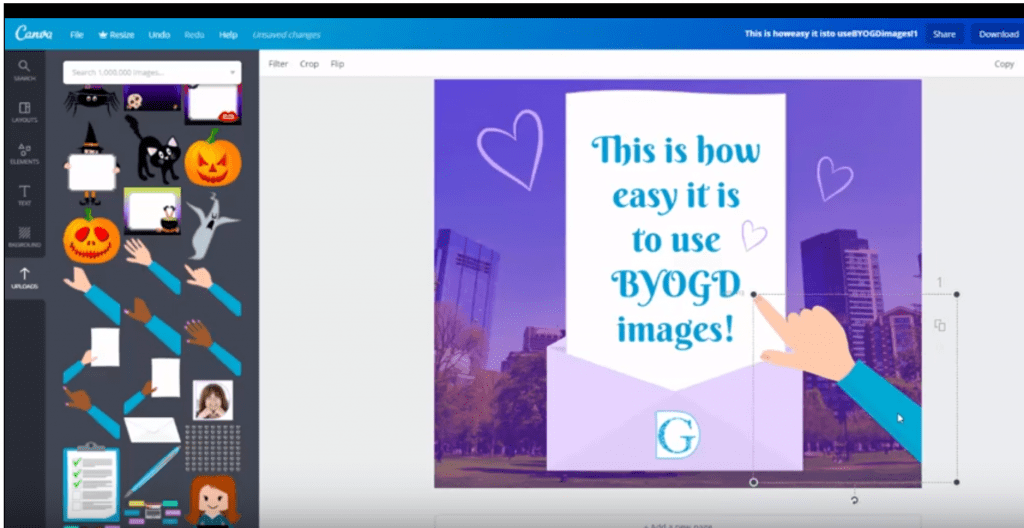The width and height of the screenshot is (1024, 528).
Task: Select the frame with cauldron thumbnail
Action: pos(152,211)
